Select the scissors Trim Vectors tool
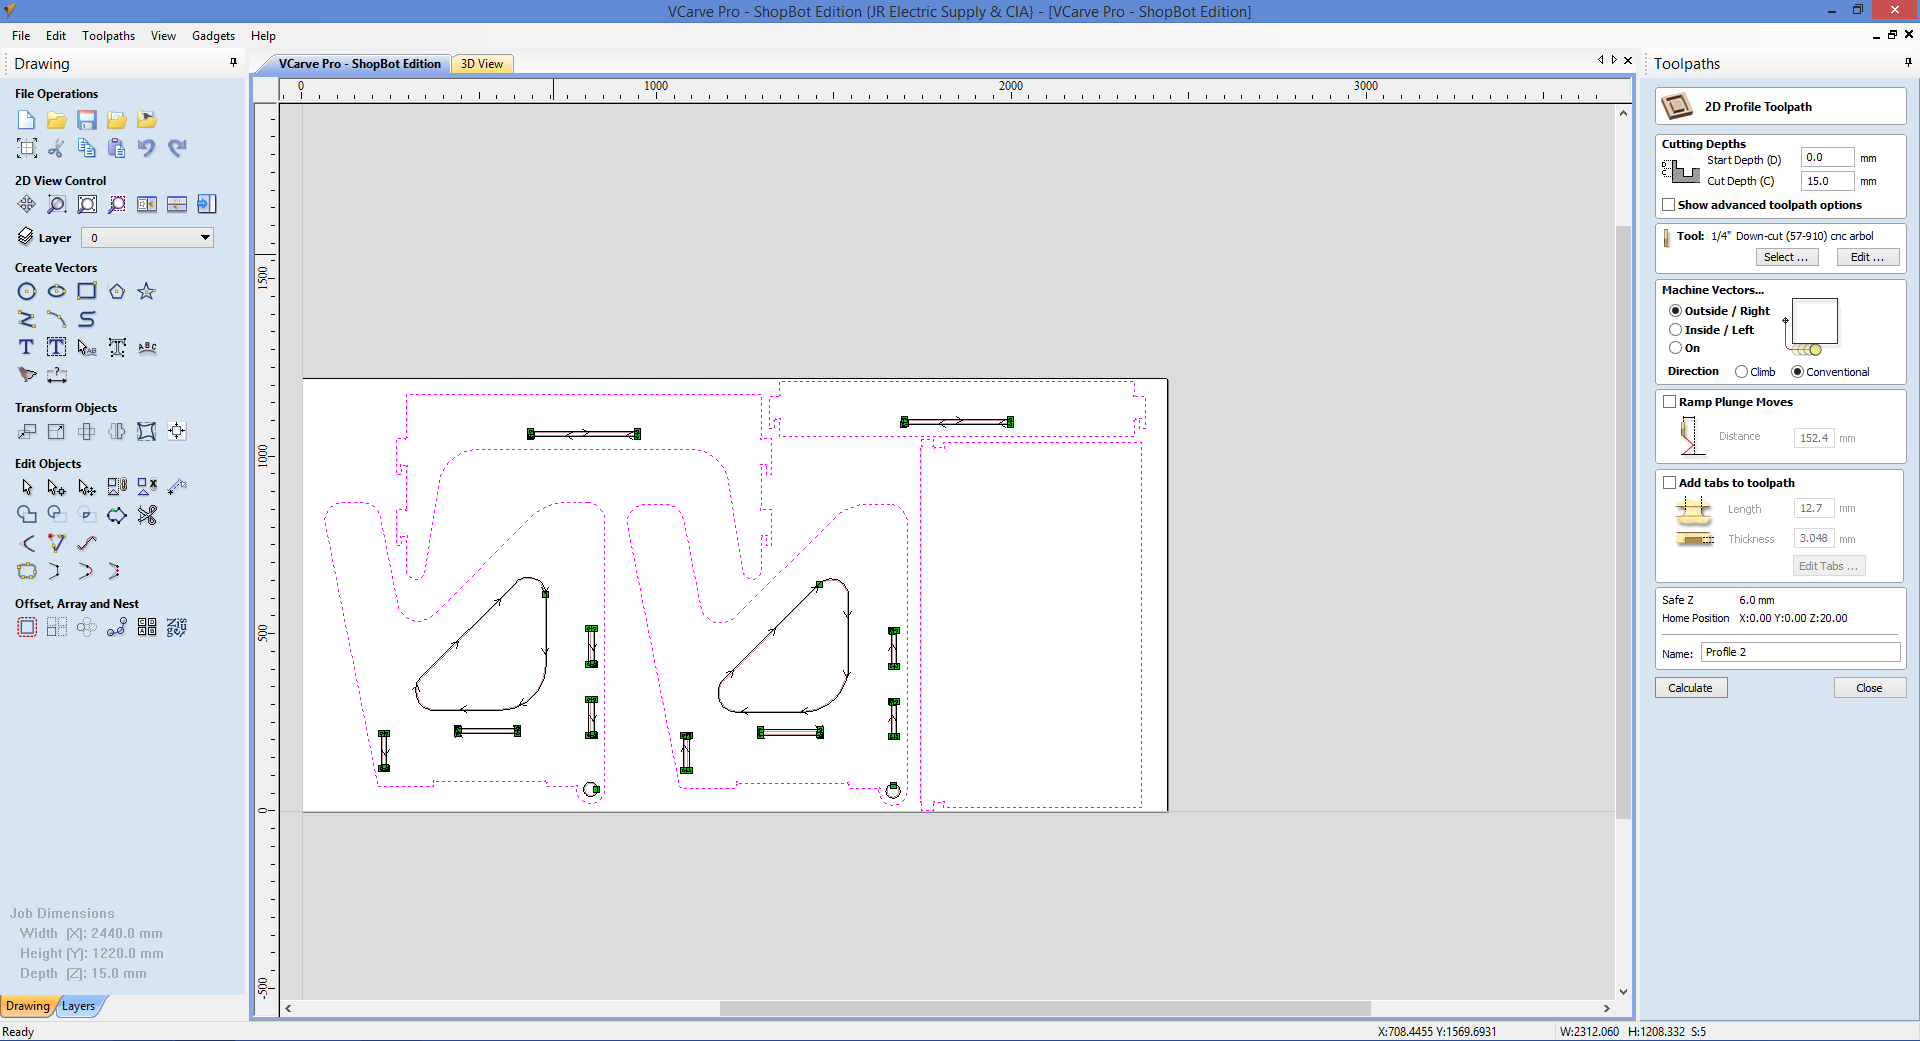Image resolution: width=1920 pixels, height=1041 pixels. coord(147,515)
